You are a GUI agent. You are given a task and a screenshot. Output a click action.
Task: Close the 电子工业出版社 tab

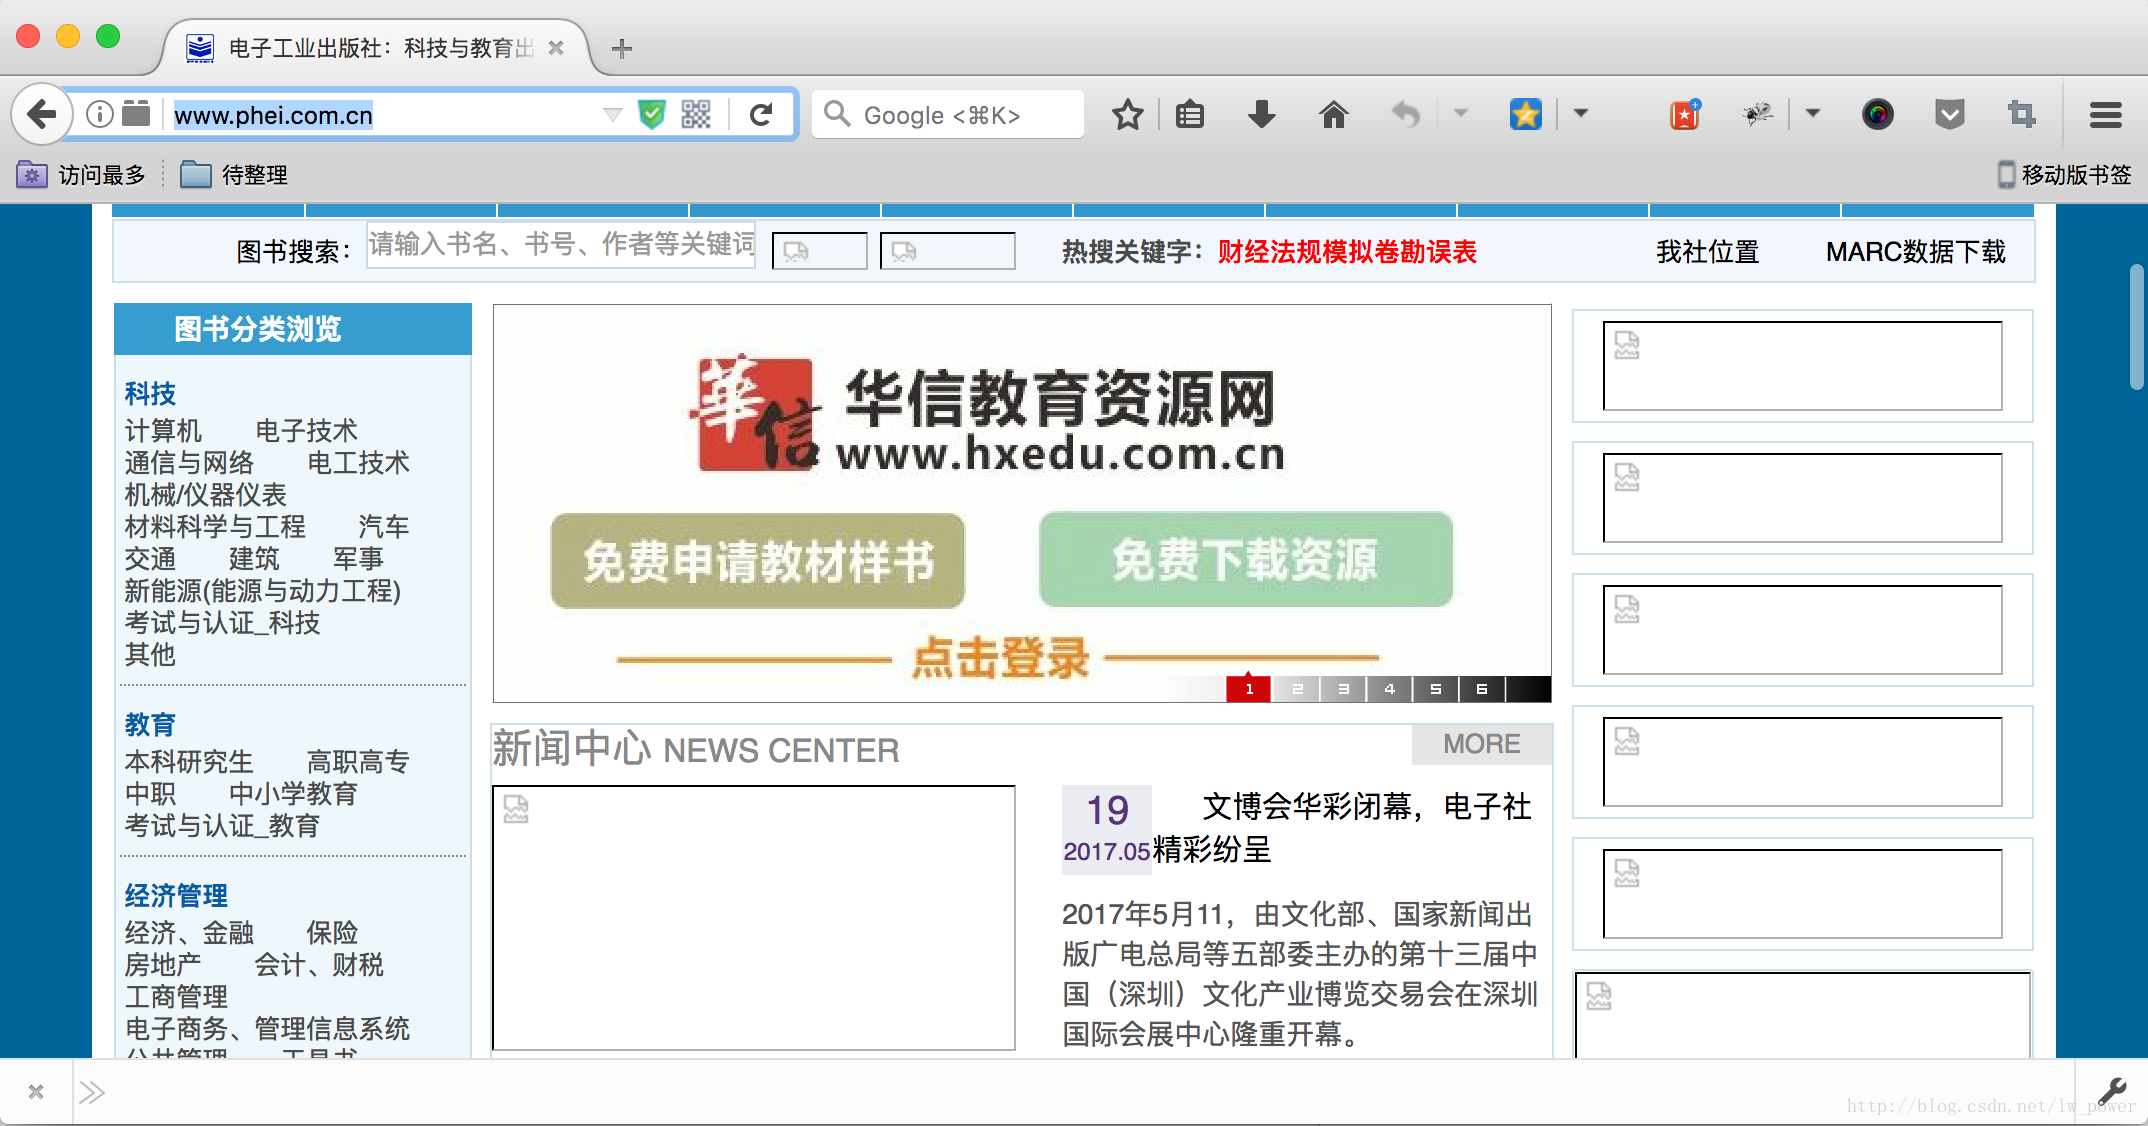(557, 48)
